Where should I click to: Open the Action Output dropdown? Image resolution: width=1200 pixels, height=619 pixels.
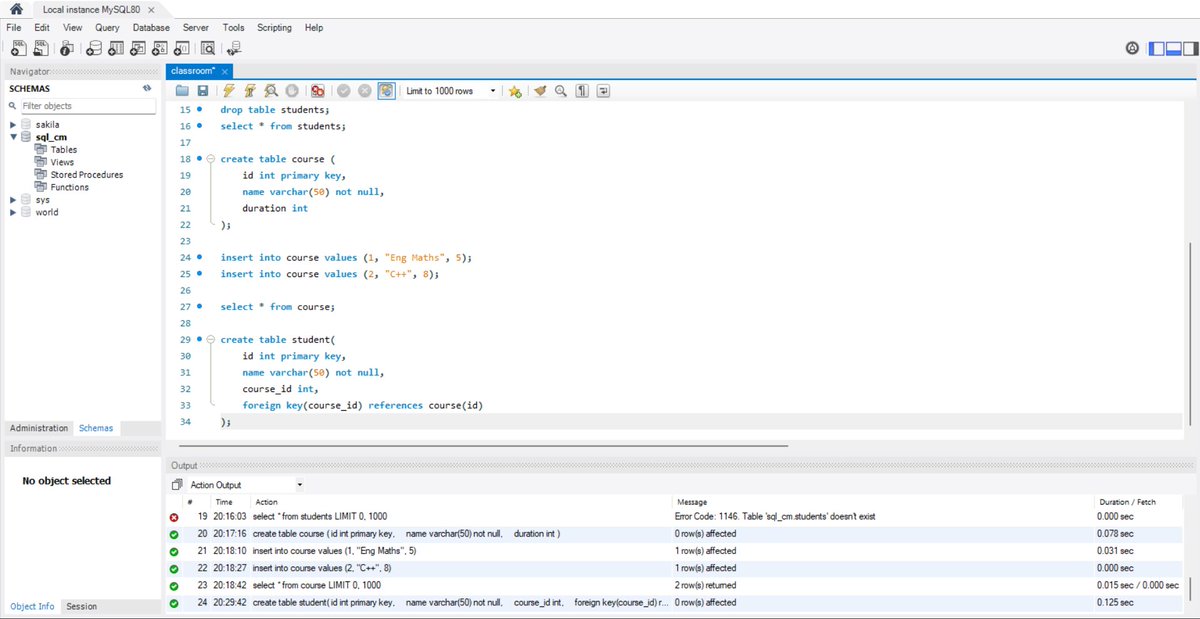tap(246, 484)
